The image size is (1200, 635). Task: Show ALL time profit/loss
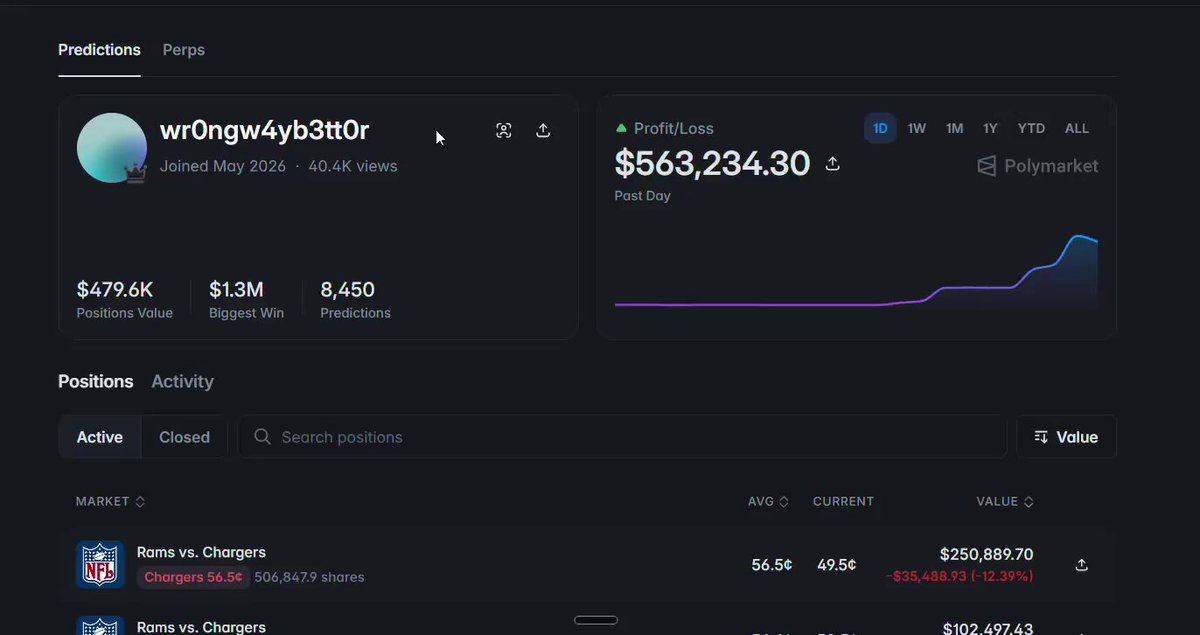click(1077, 128)
